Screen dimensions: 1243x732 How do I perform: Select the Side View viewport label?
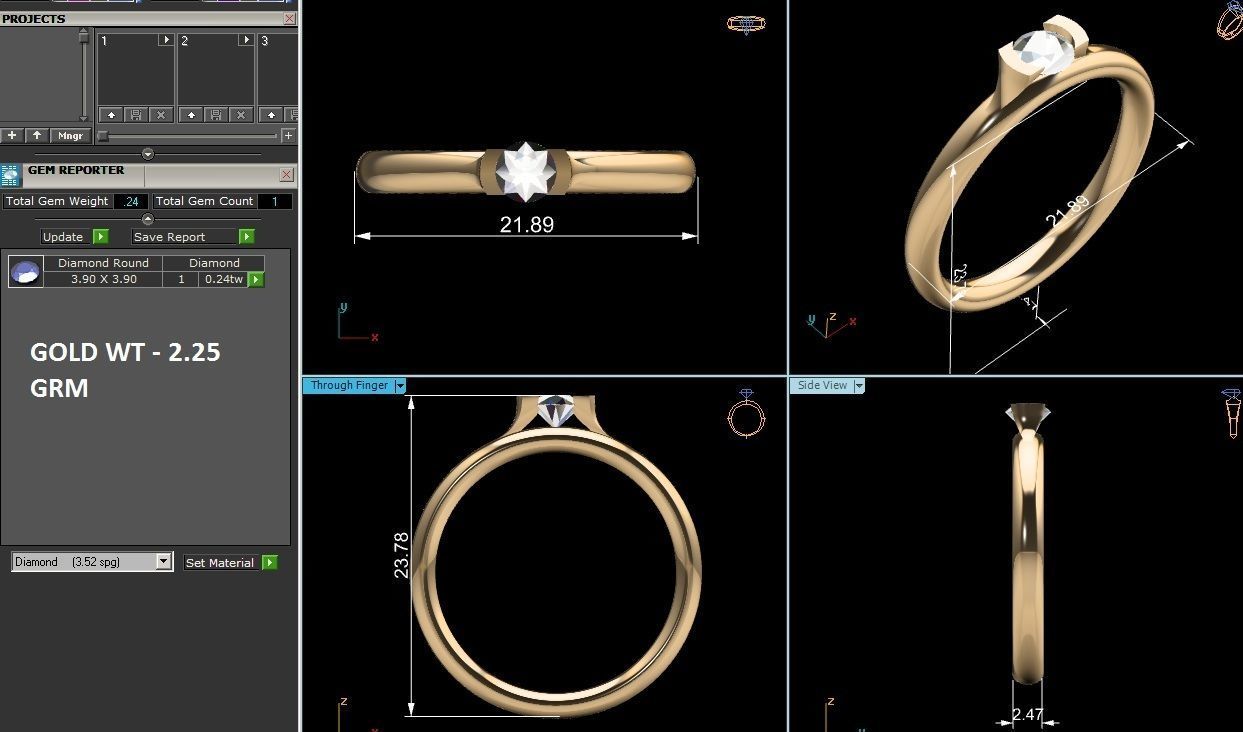[x=822, y=386]
